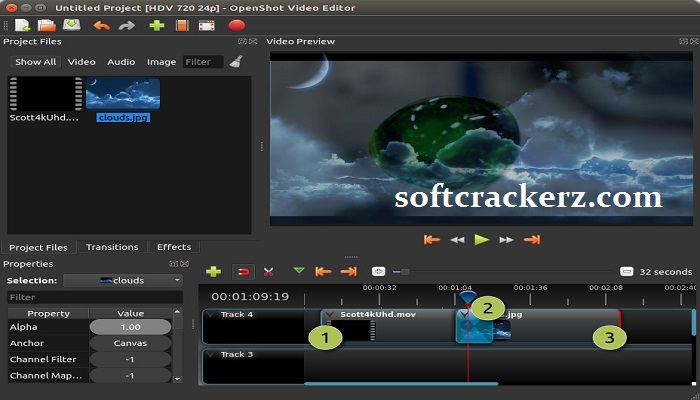Switch to the Project Files tab

pos(38,247)
